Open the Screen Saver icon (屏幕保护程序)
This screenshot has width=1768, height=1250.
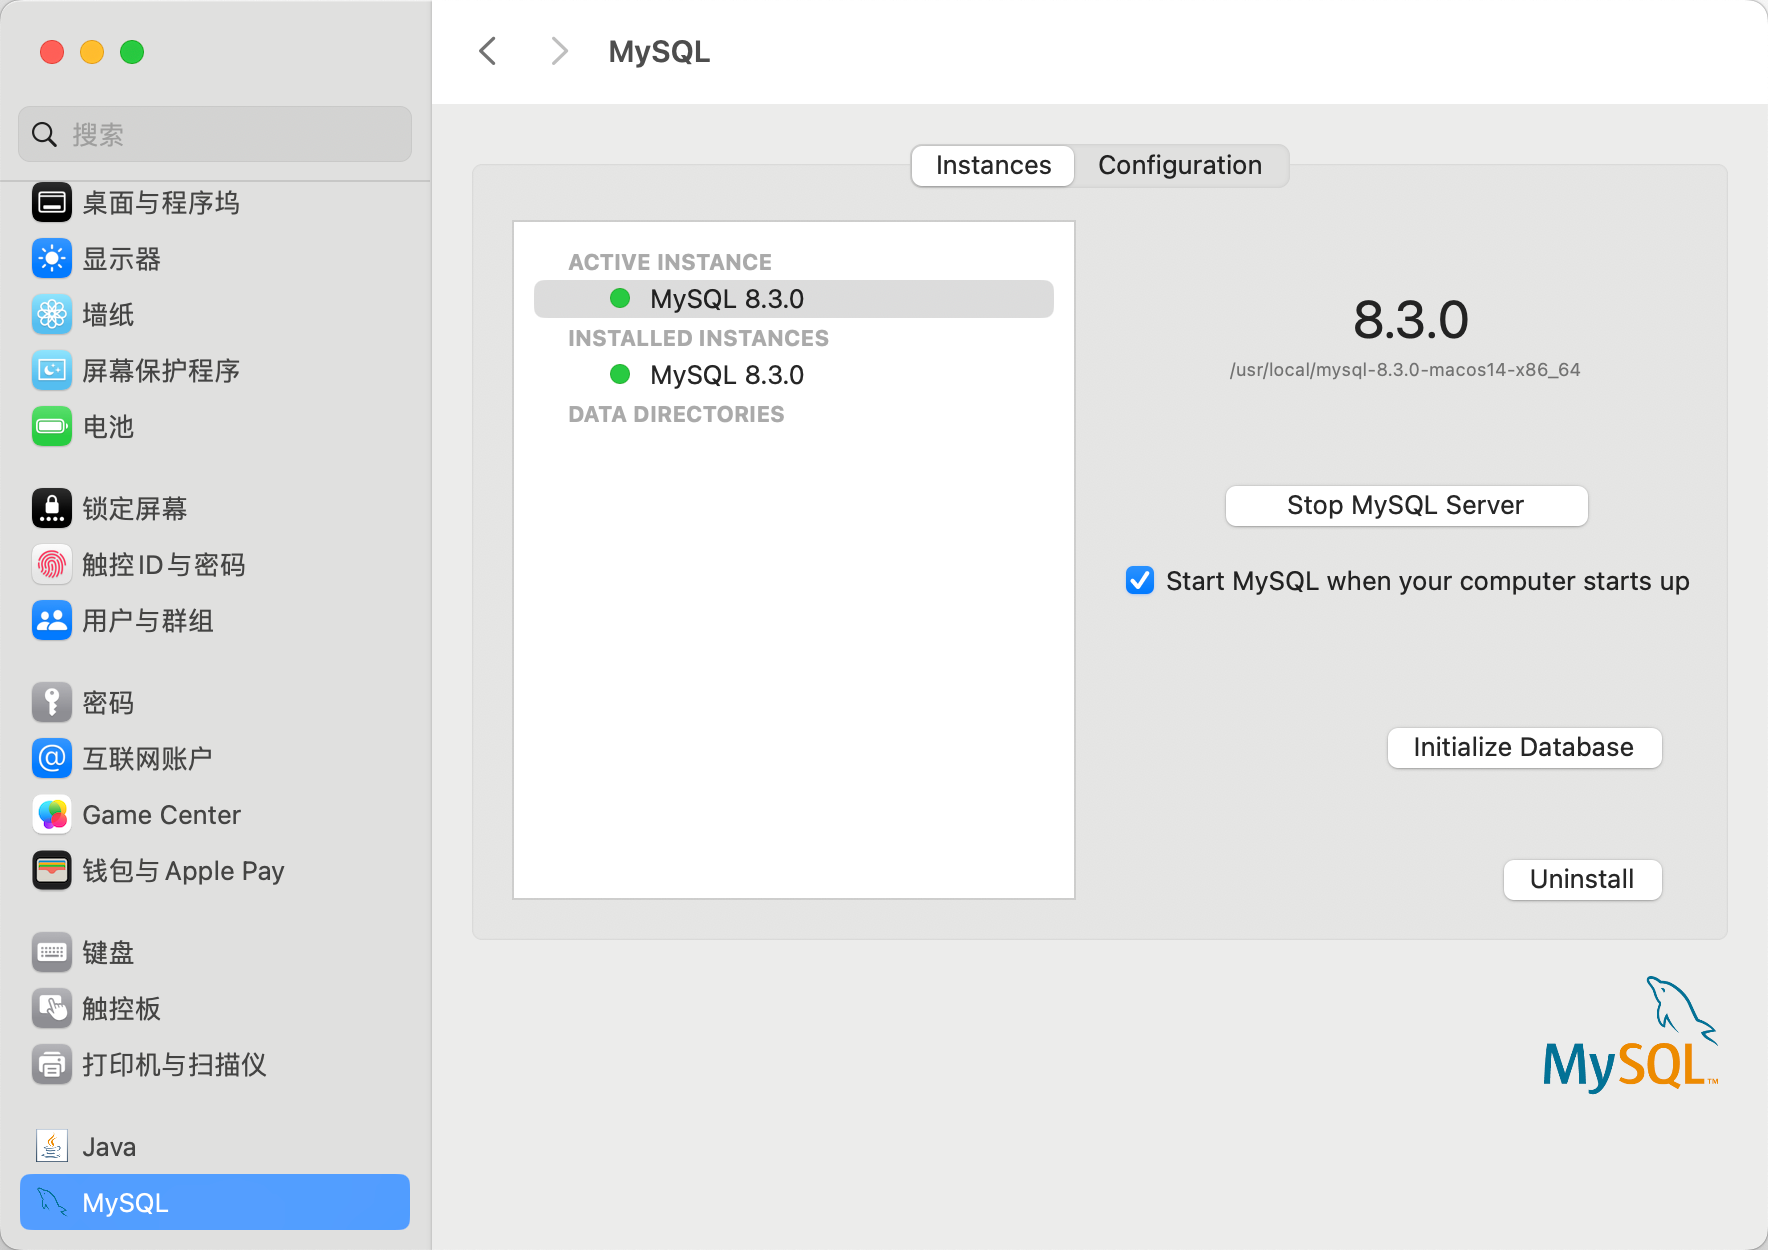click(52, 371)
